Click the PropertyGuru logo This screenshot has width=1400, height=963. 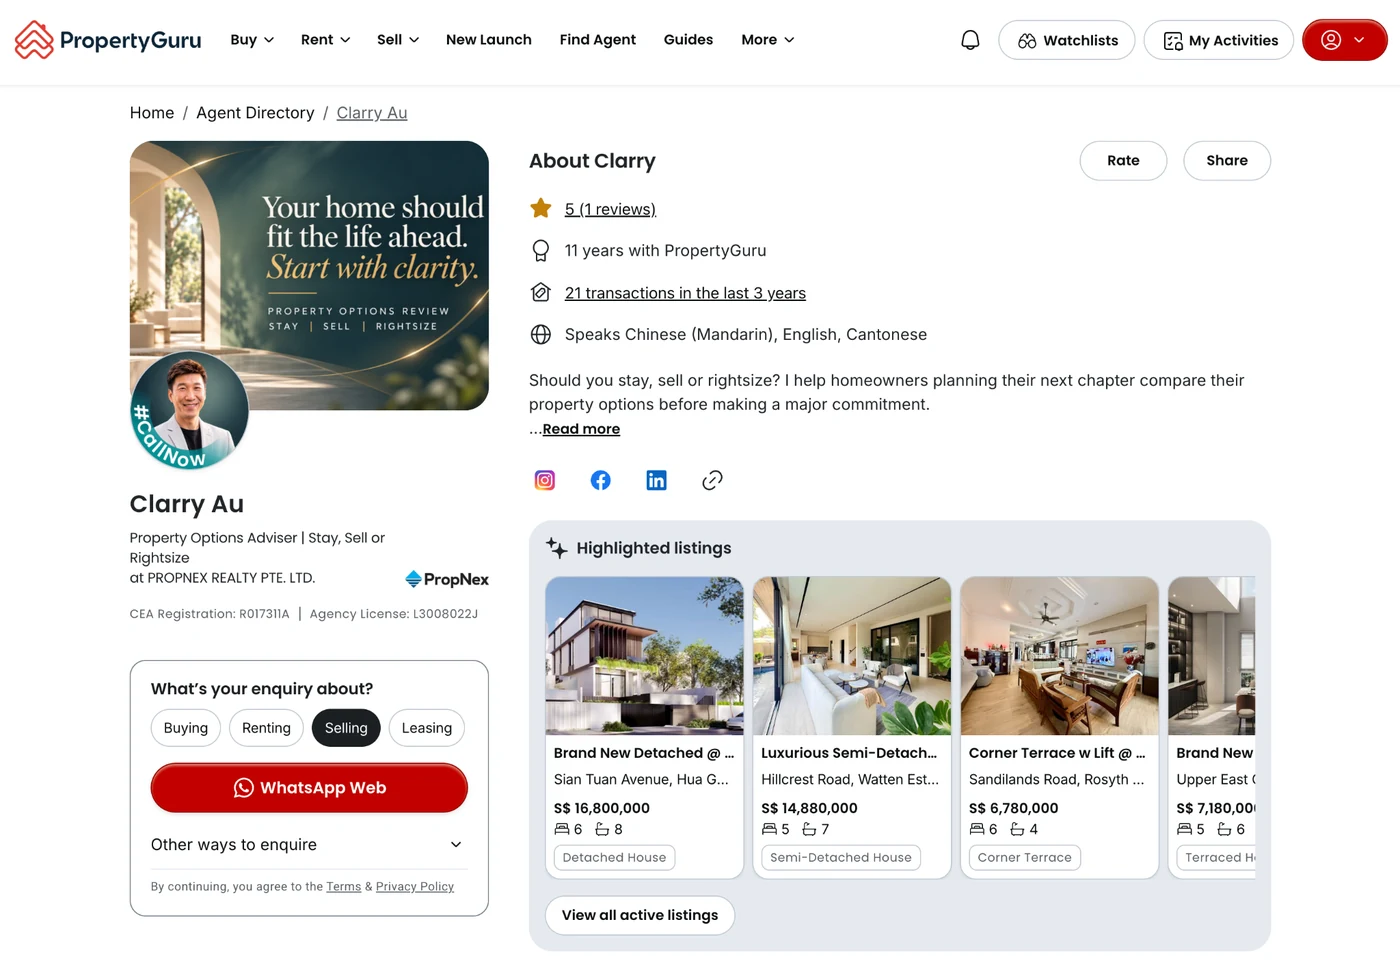pos(108,40)
